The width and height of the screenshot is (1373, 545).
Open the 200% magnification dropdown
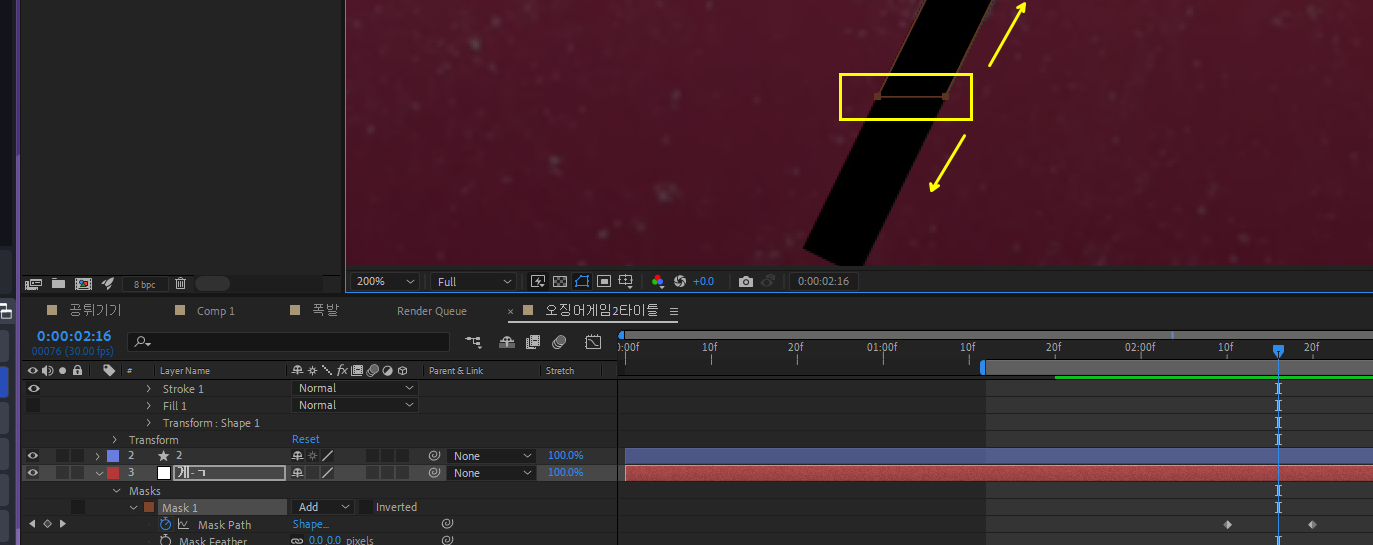tap(385, 281)
